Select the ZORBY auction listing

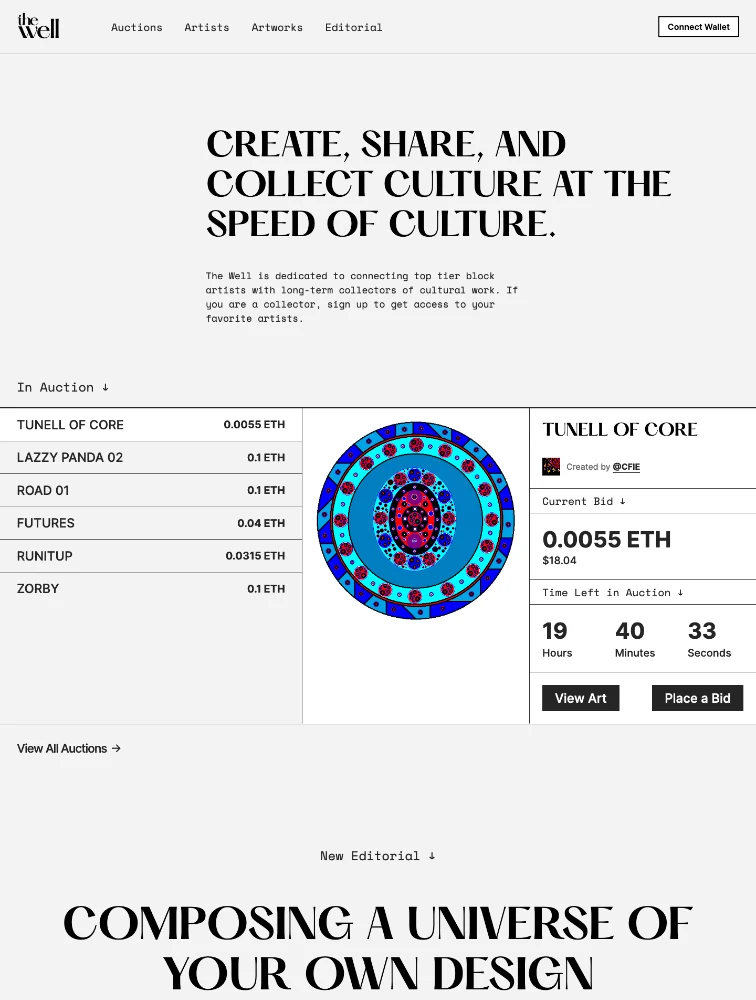click(x=151, y=589)
